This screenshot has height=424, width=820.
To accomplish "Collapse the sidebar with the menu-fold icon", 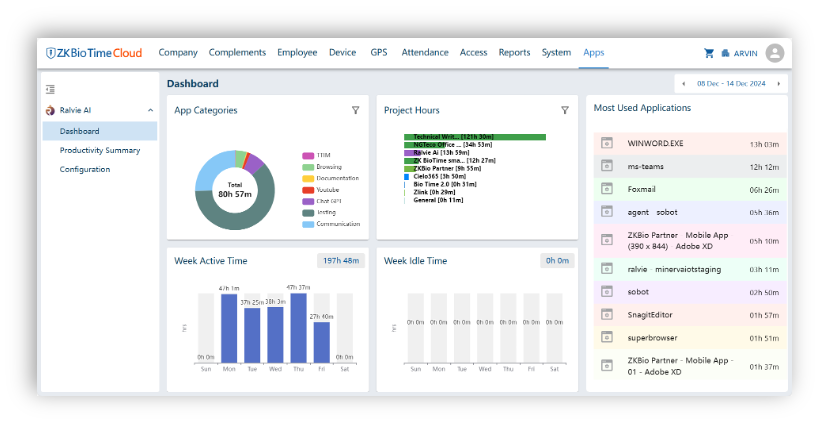I will (50, 89).
